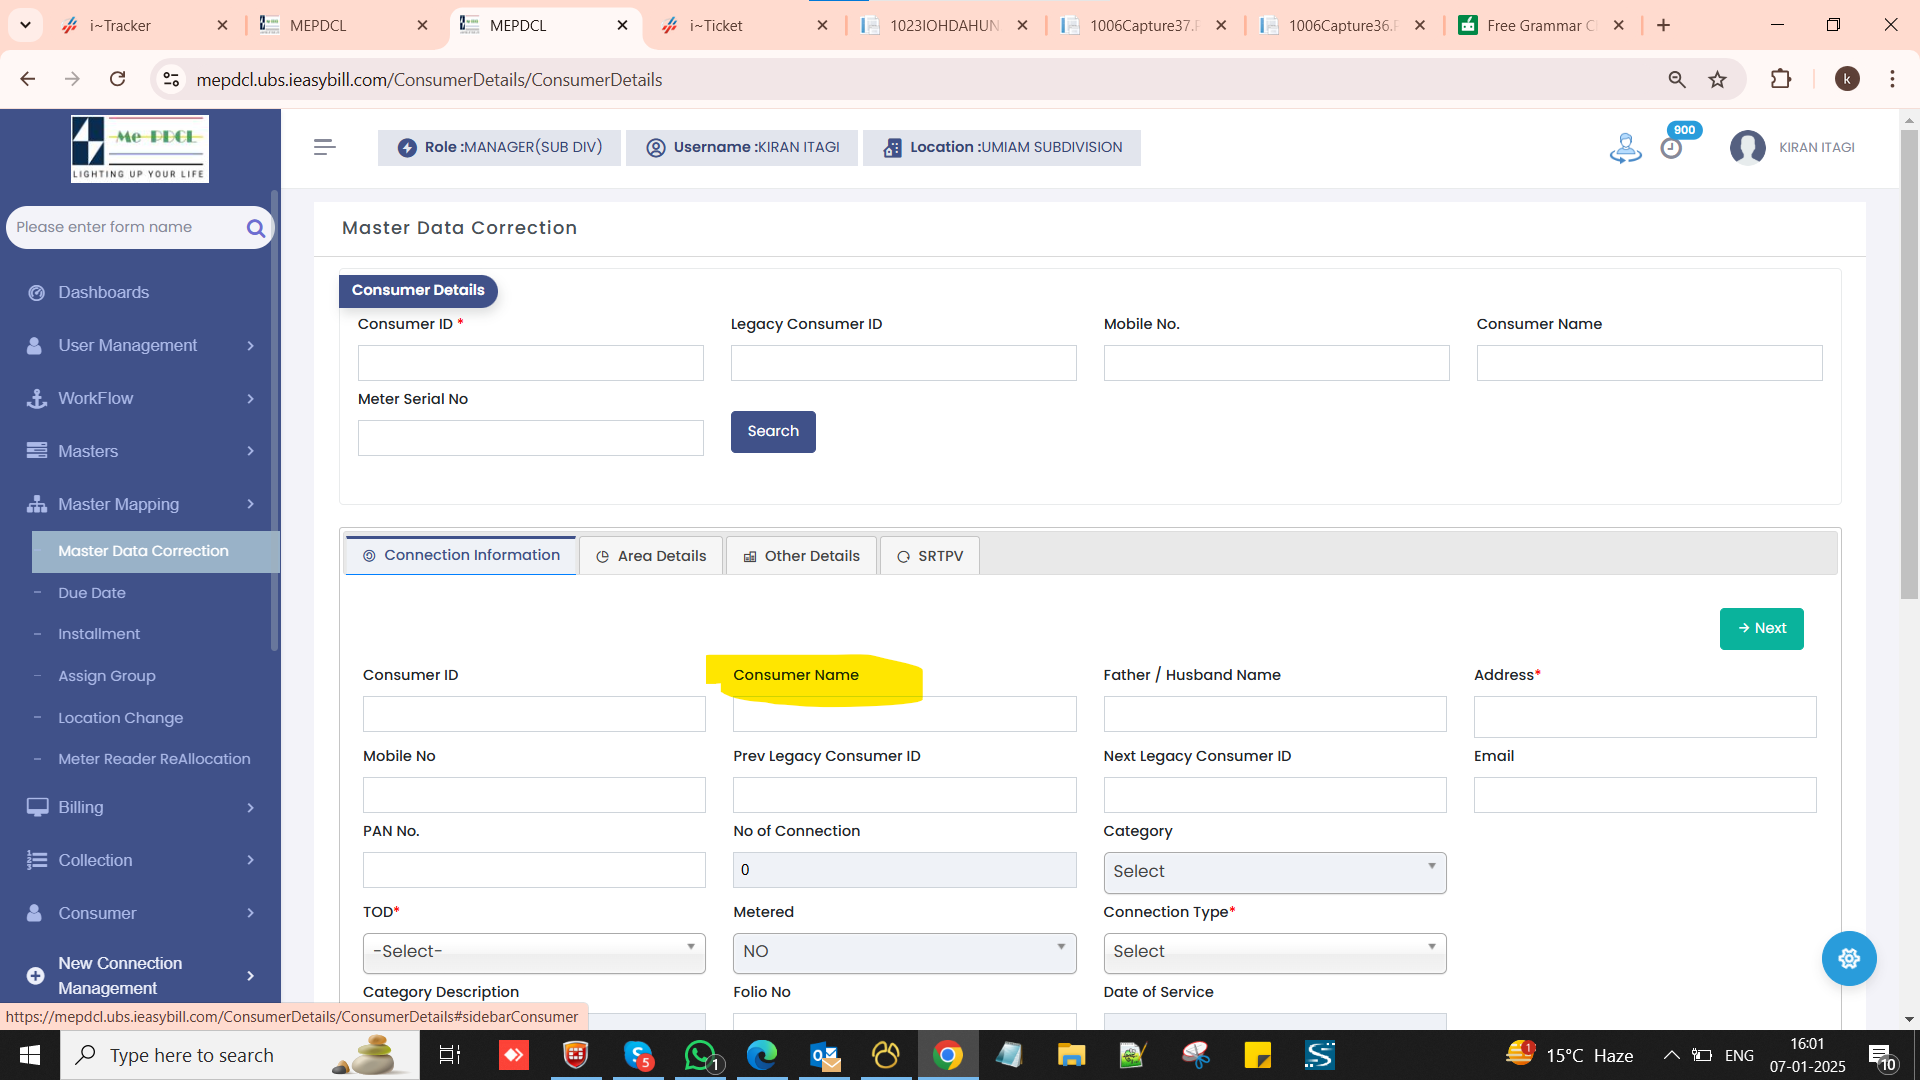Click the blue settings gear floating button
Screen dimensions: 1920x1080
click(1848, 958)
